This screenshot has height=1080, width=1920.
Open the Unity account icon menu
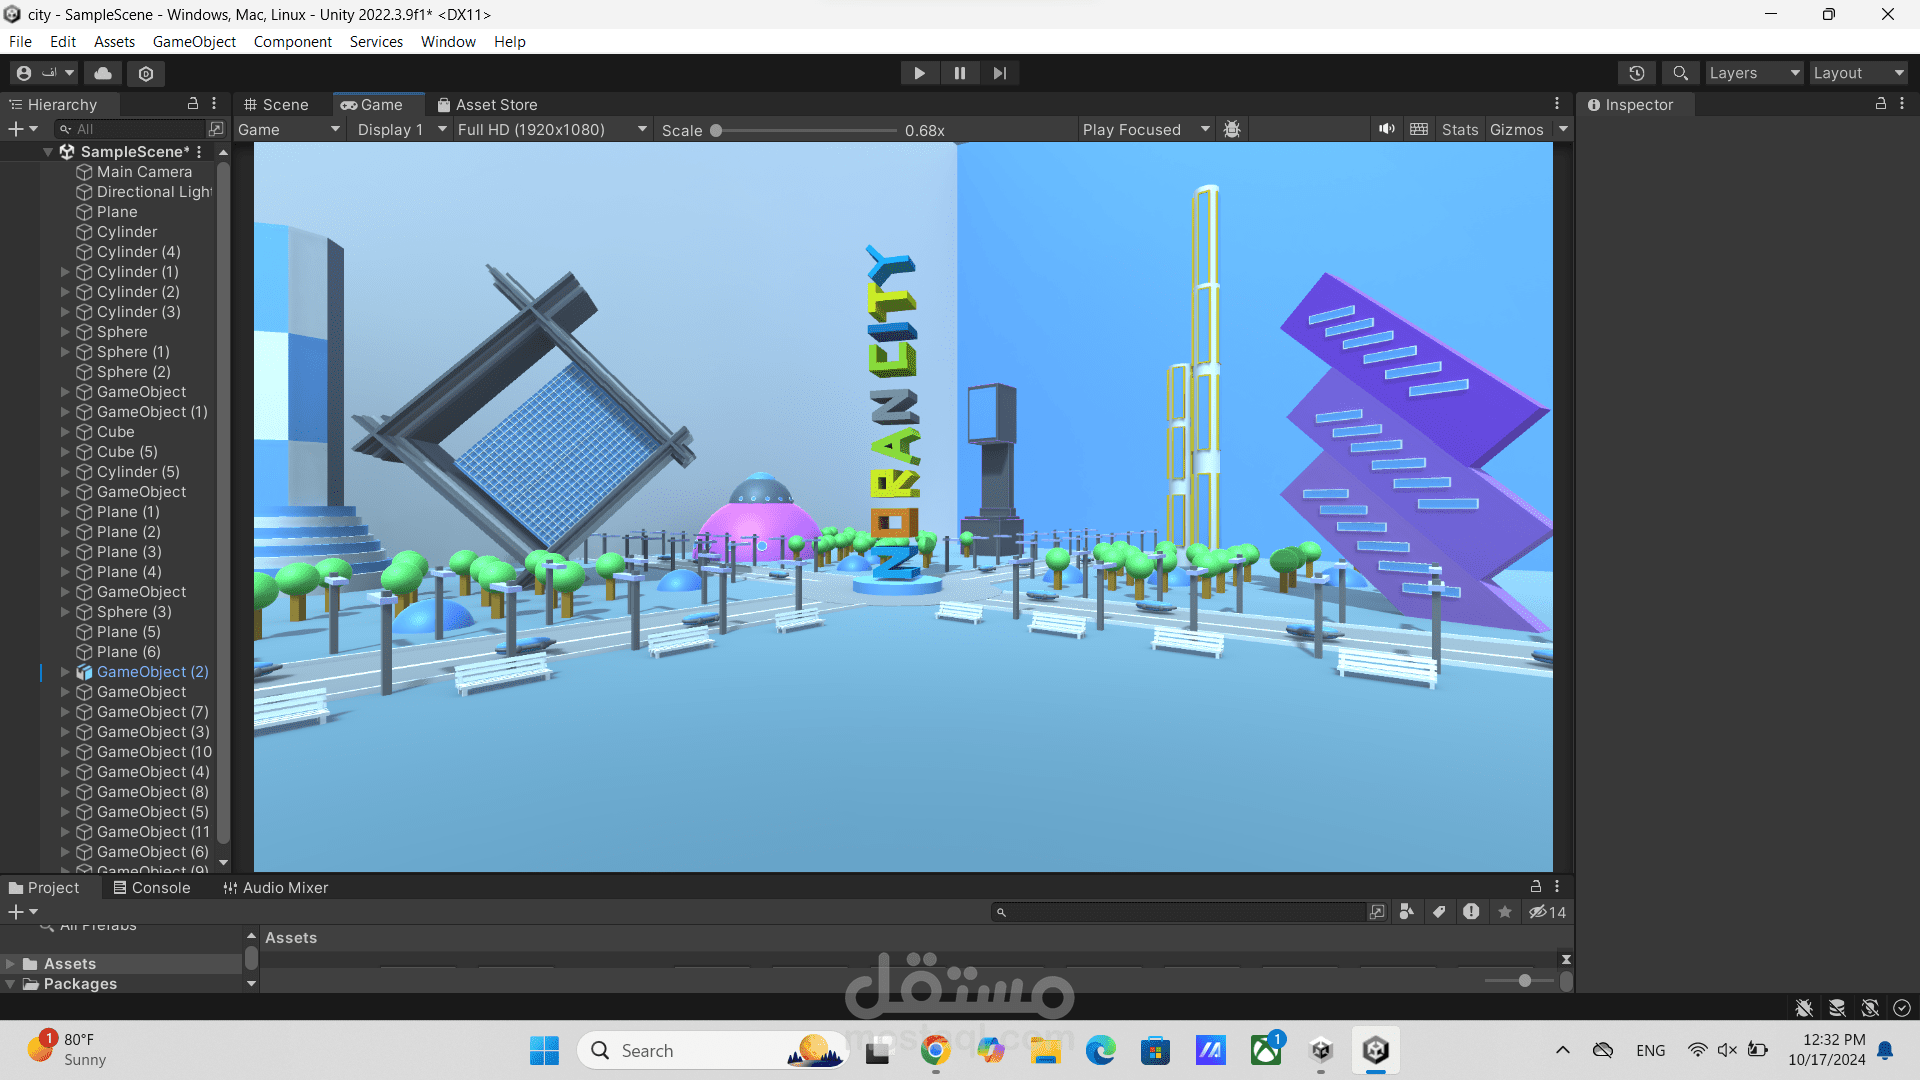(x=44, y=73)
